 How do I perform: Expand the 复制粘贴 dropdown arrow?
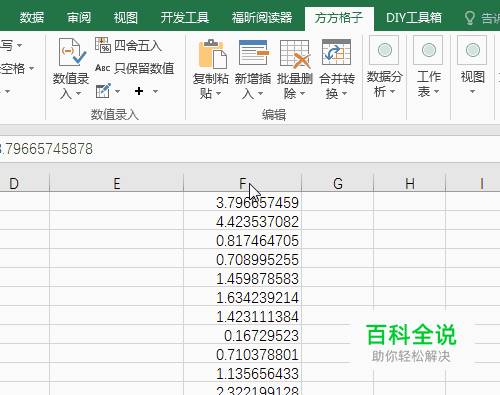click(x=218, y=94)
